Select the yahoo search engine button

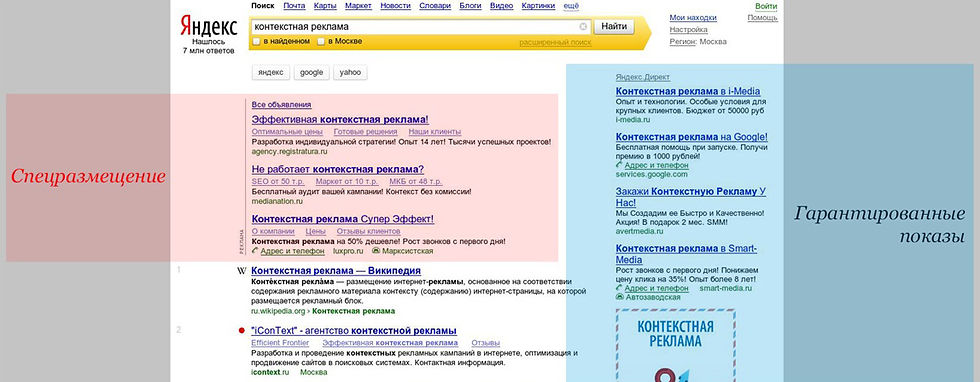[350, 73]
